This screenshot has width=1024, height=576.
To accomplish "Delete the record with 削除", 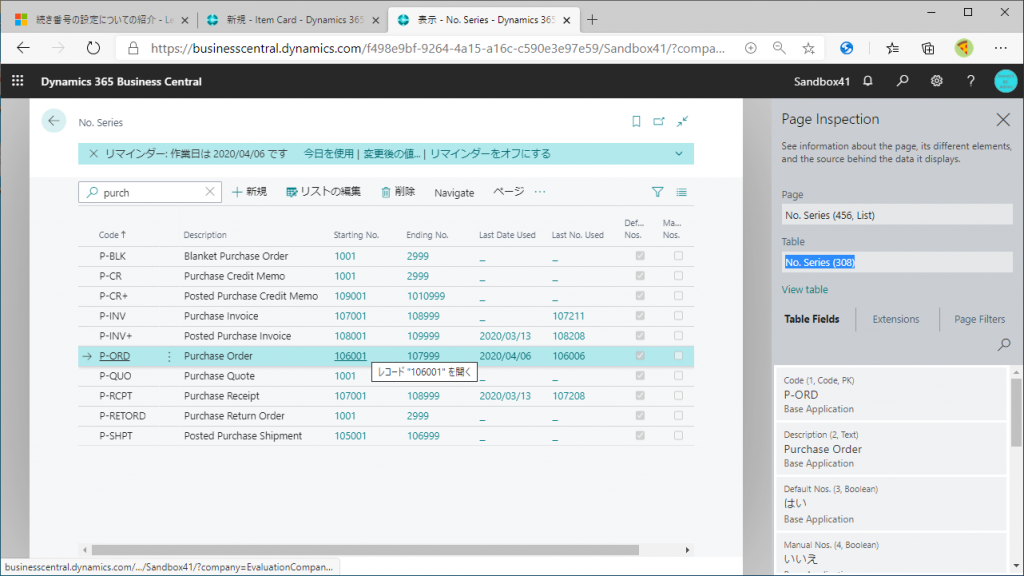I will click(398, 192).
